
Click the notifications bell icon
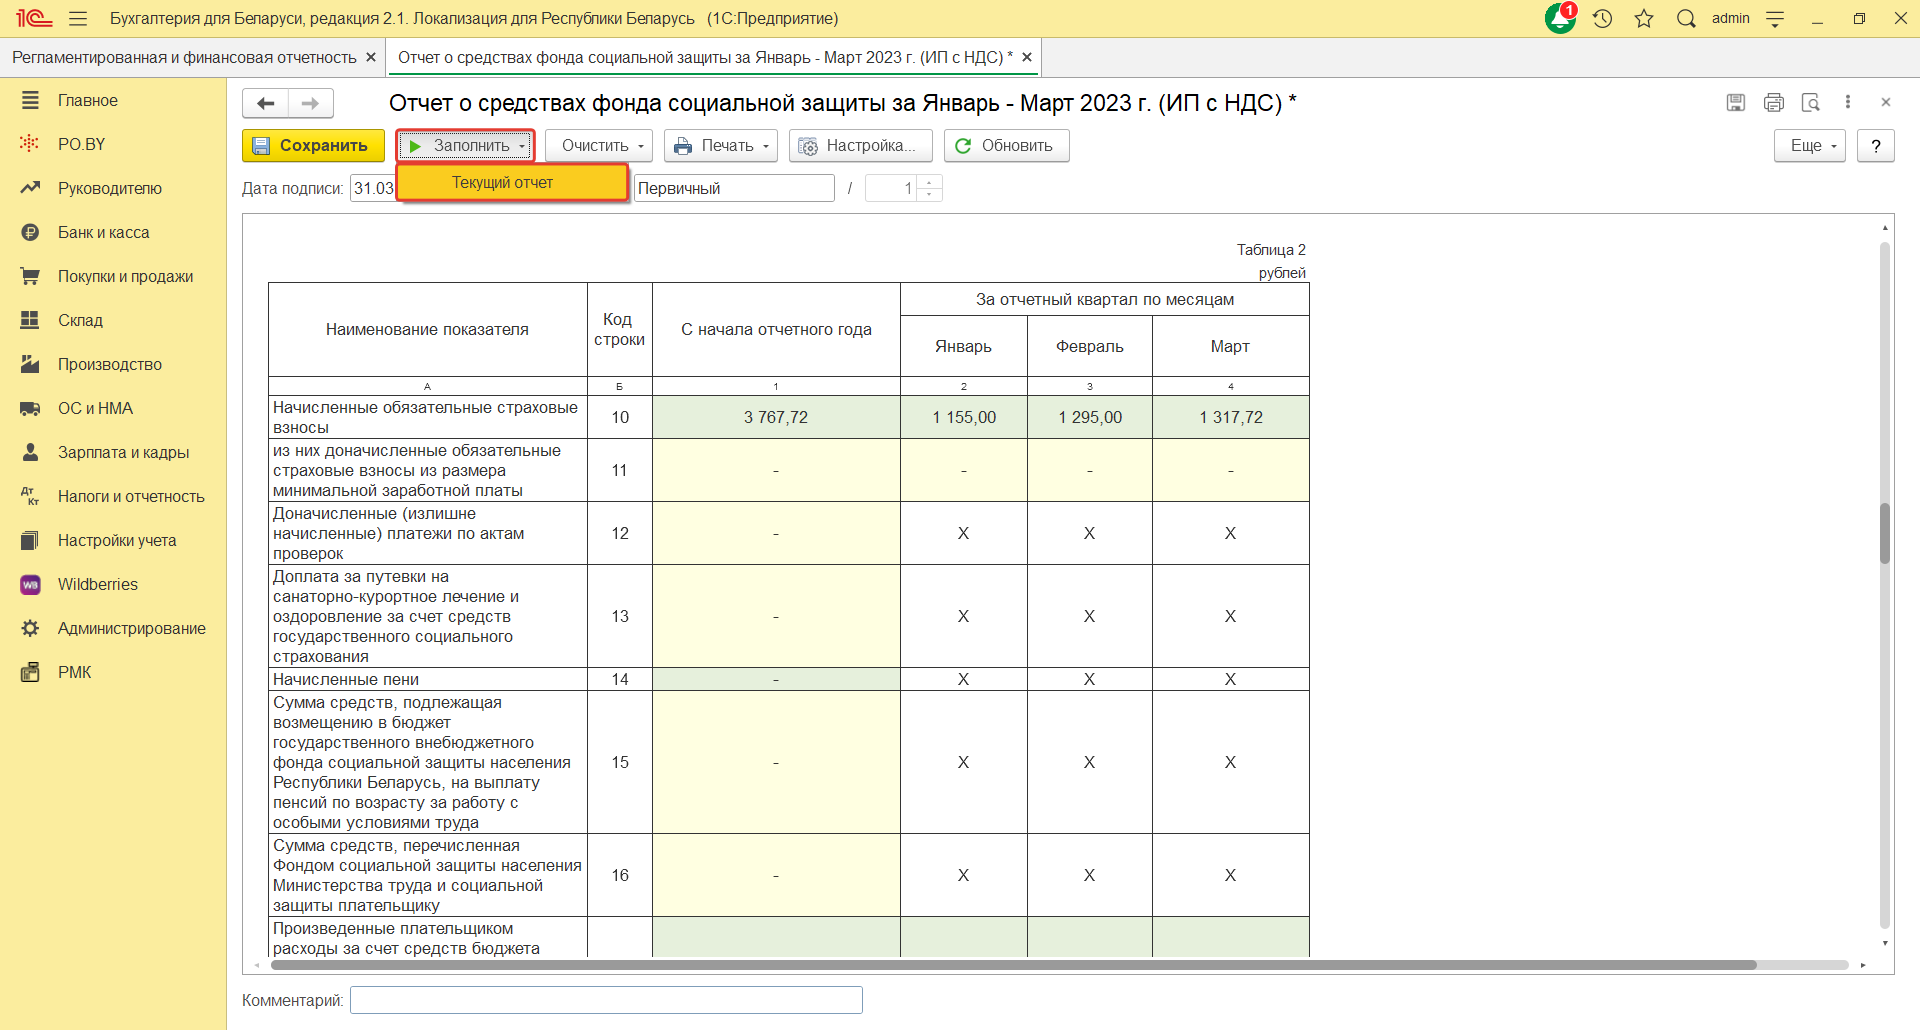click(1559, 19)
